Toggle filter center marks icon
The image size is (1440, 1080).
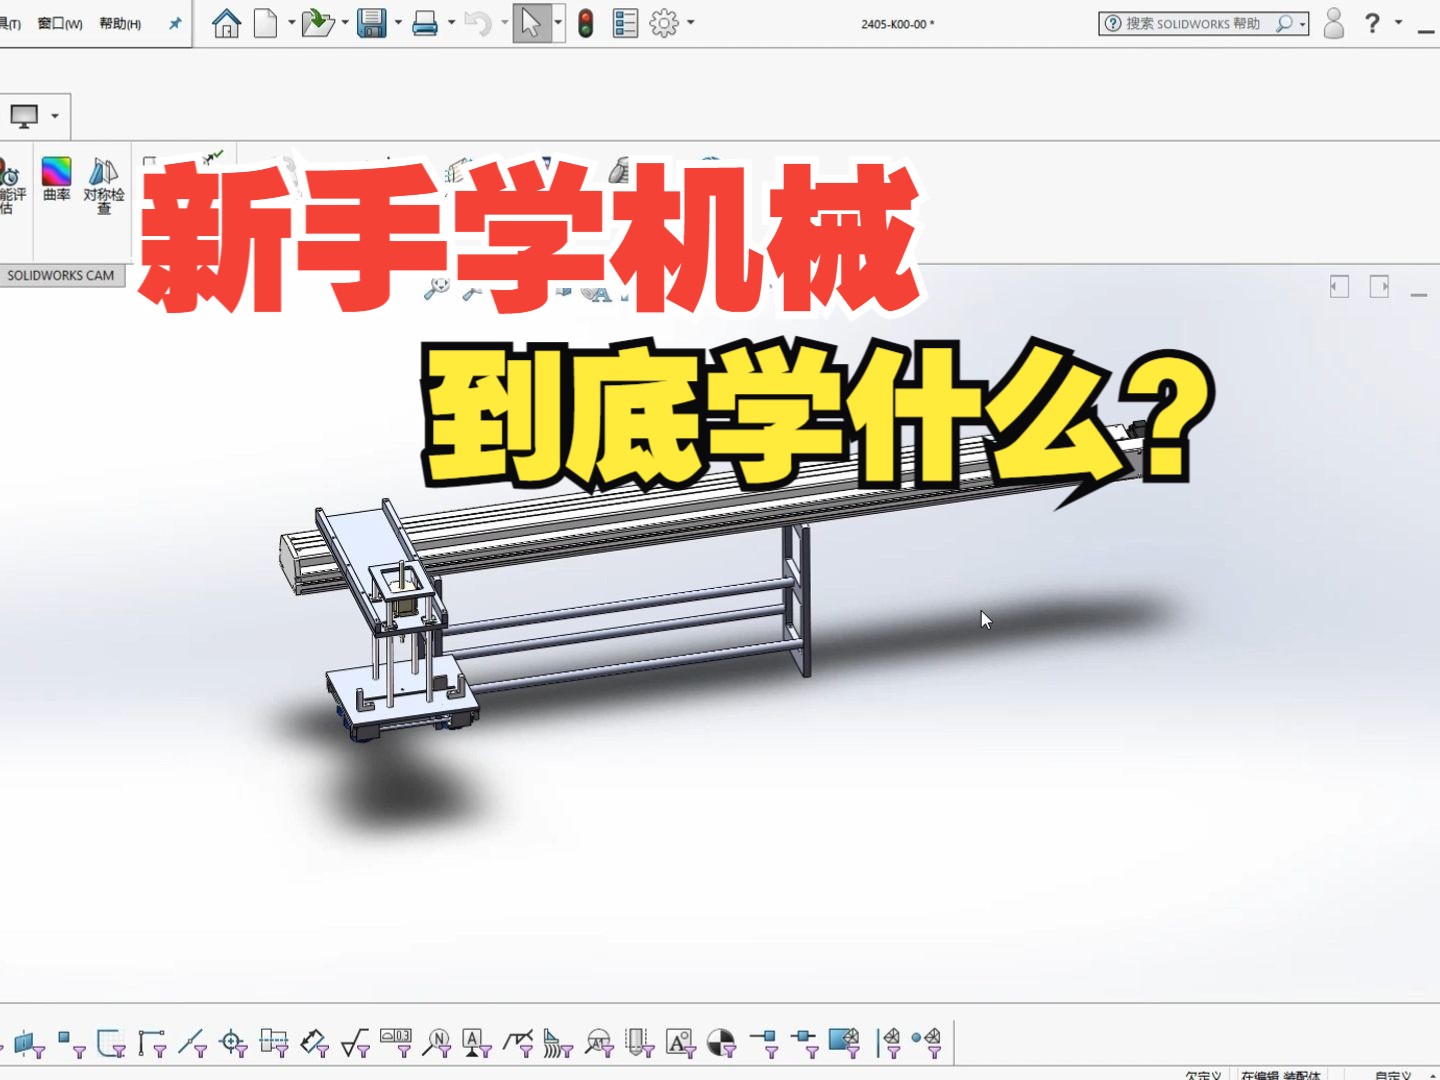click(x=233, y=1044)
